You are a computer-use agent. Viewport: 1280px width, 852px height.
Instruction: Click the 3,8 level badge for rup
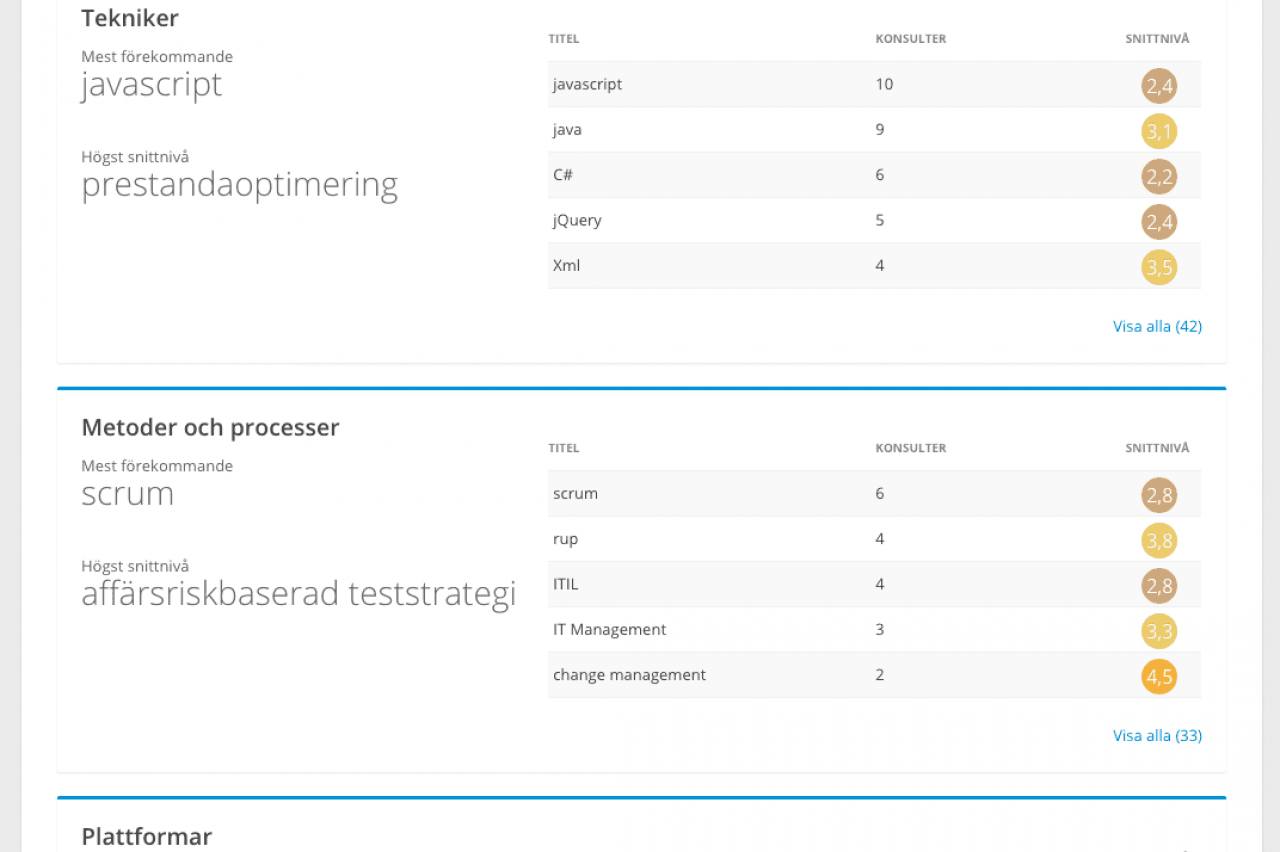point(1159,540)
